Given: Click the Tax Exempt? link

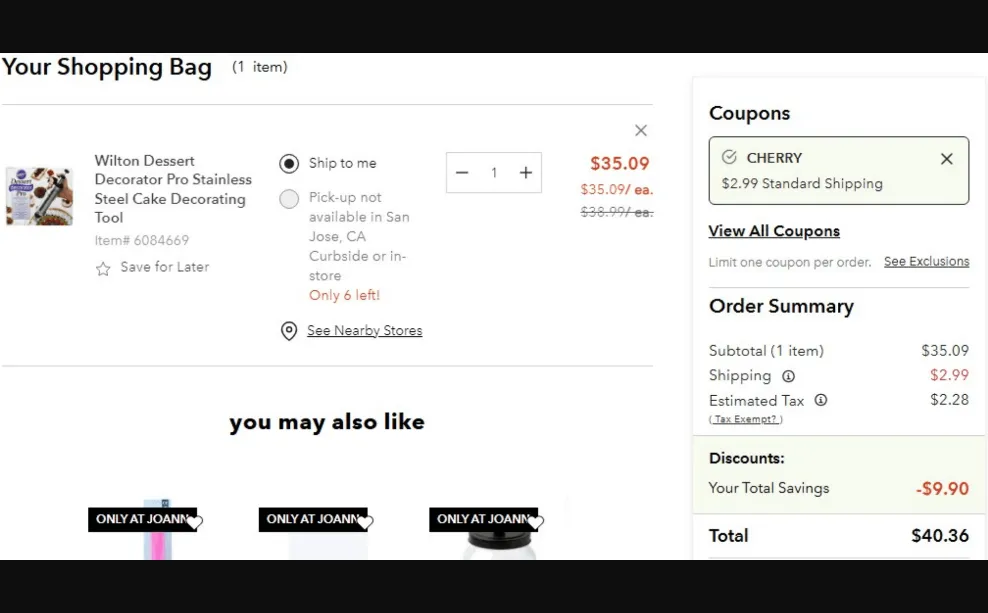Looking at the screenshot, I should tap(746, 420).
